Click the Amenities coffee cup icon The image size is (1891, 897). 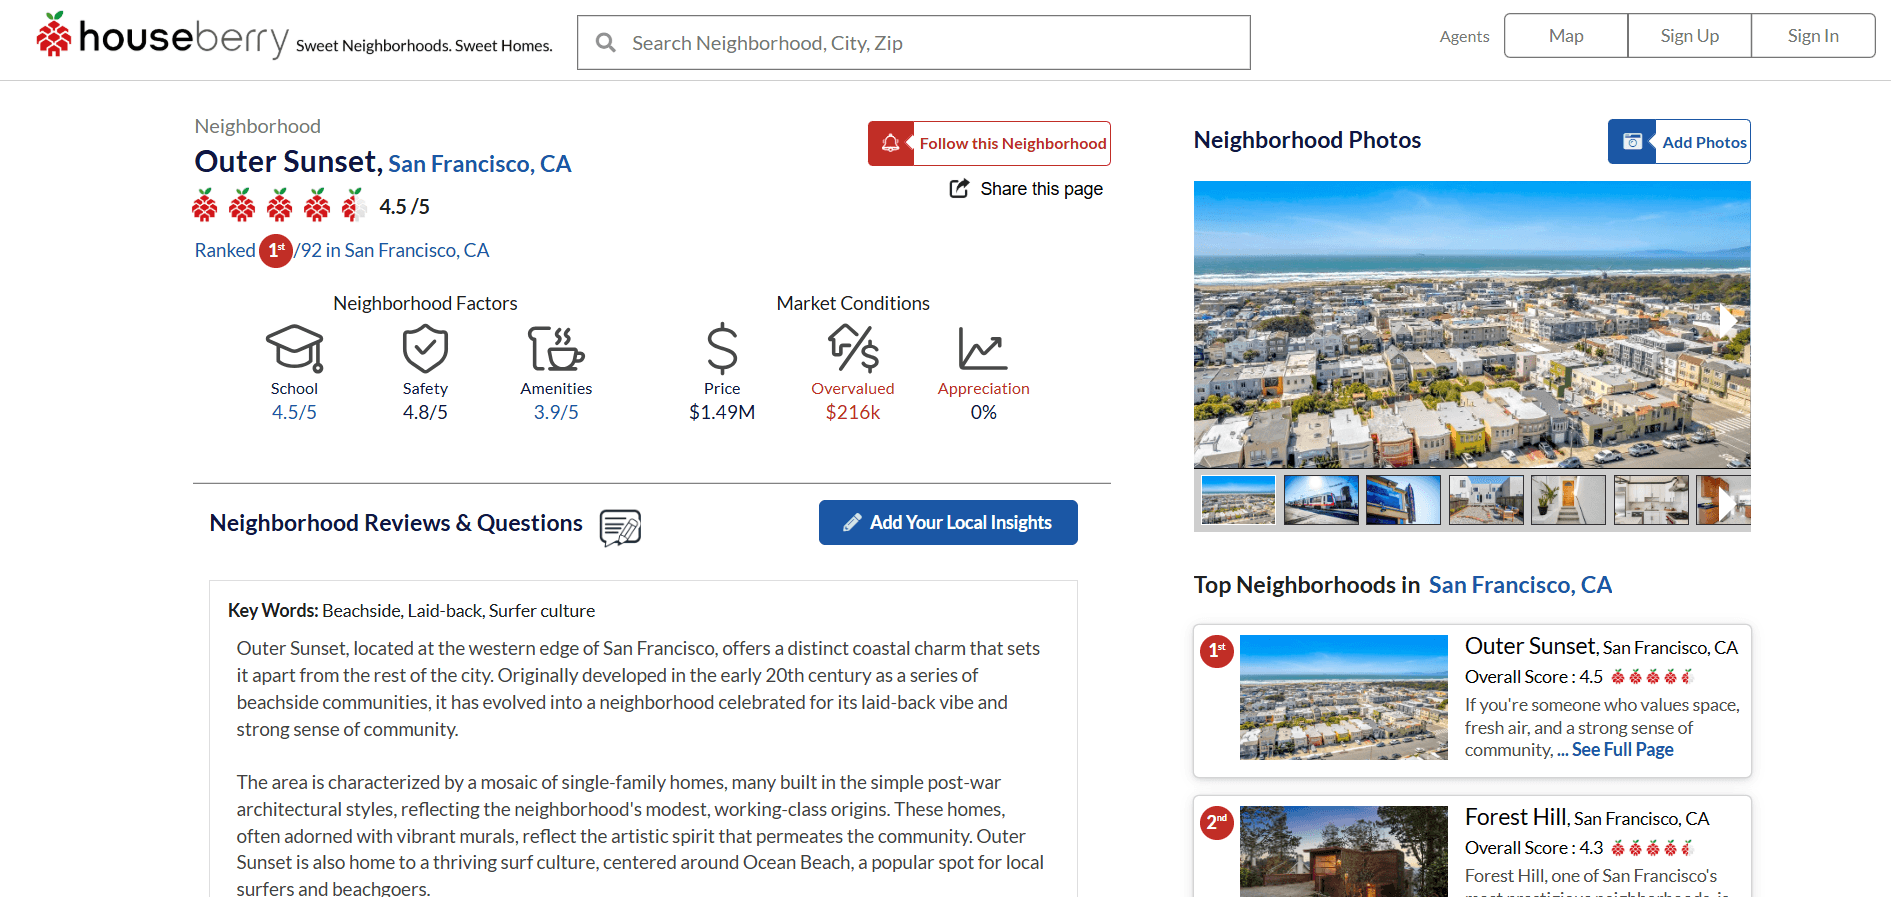coord(556,349)
